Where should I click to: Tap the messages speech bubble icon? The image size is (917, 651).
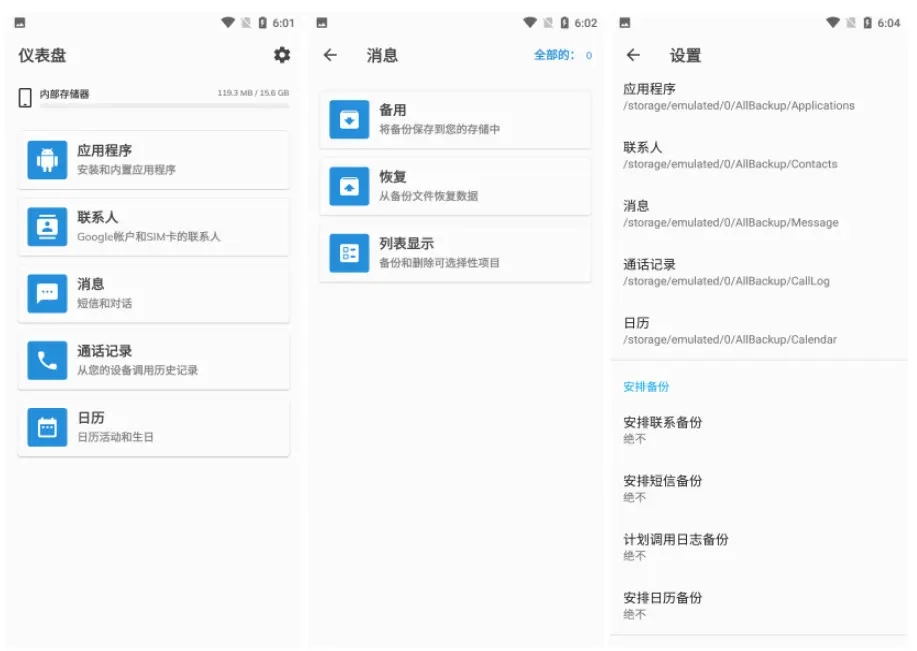47,293
